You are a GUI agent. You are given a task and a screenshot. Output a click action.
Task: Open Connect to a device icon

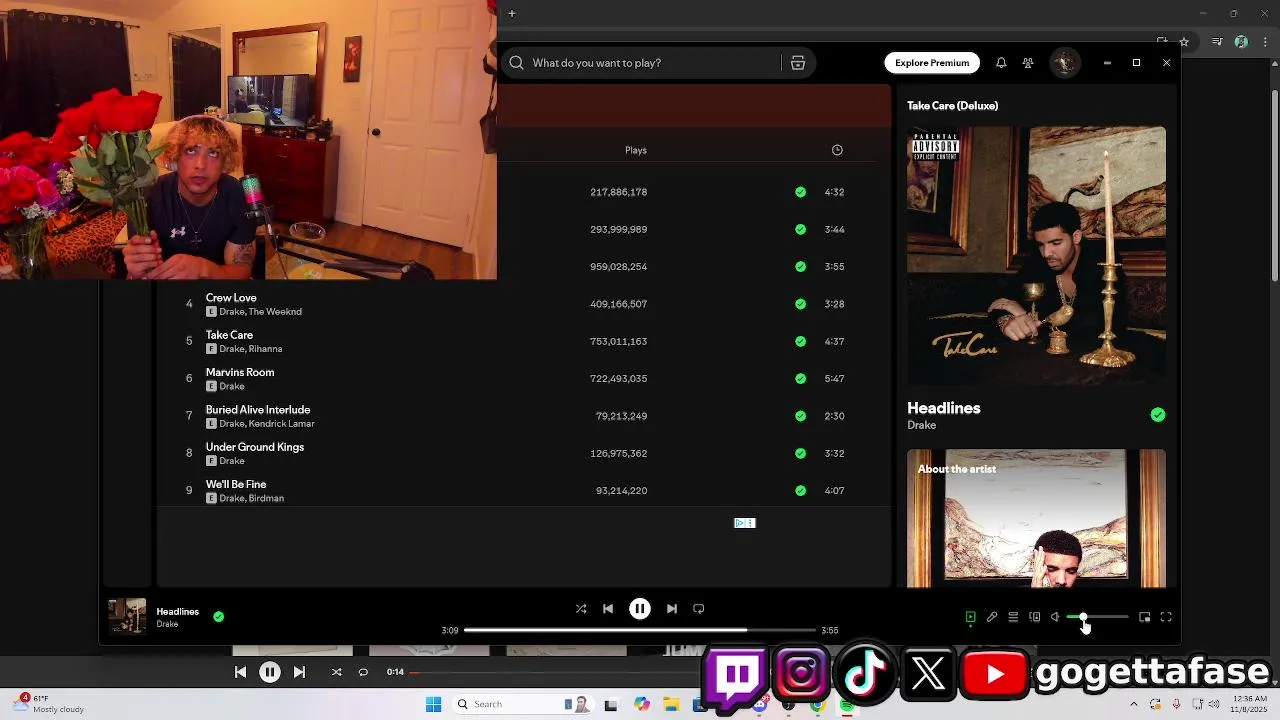tap(1035, 617)
